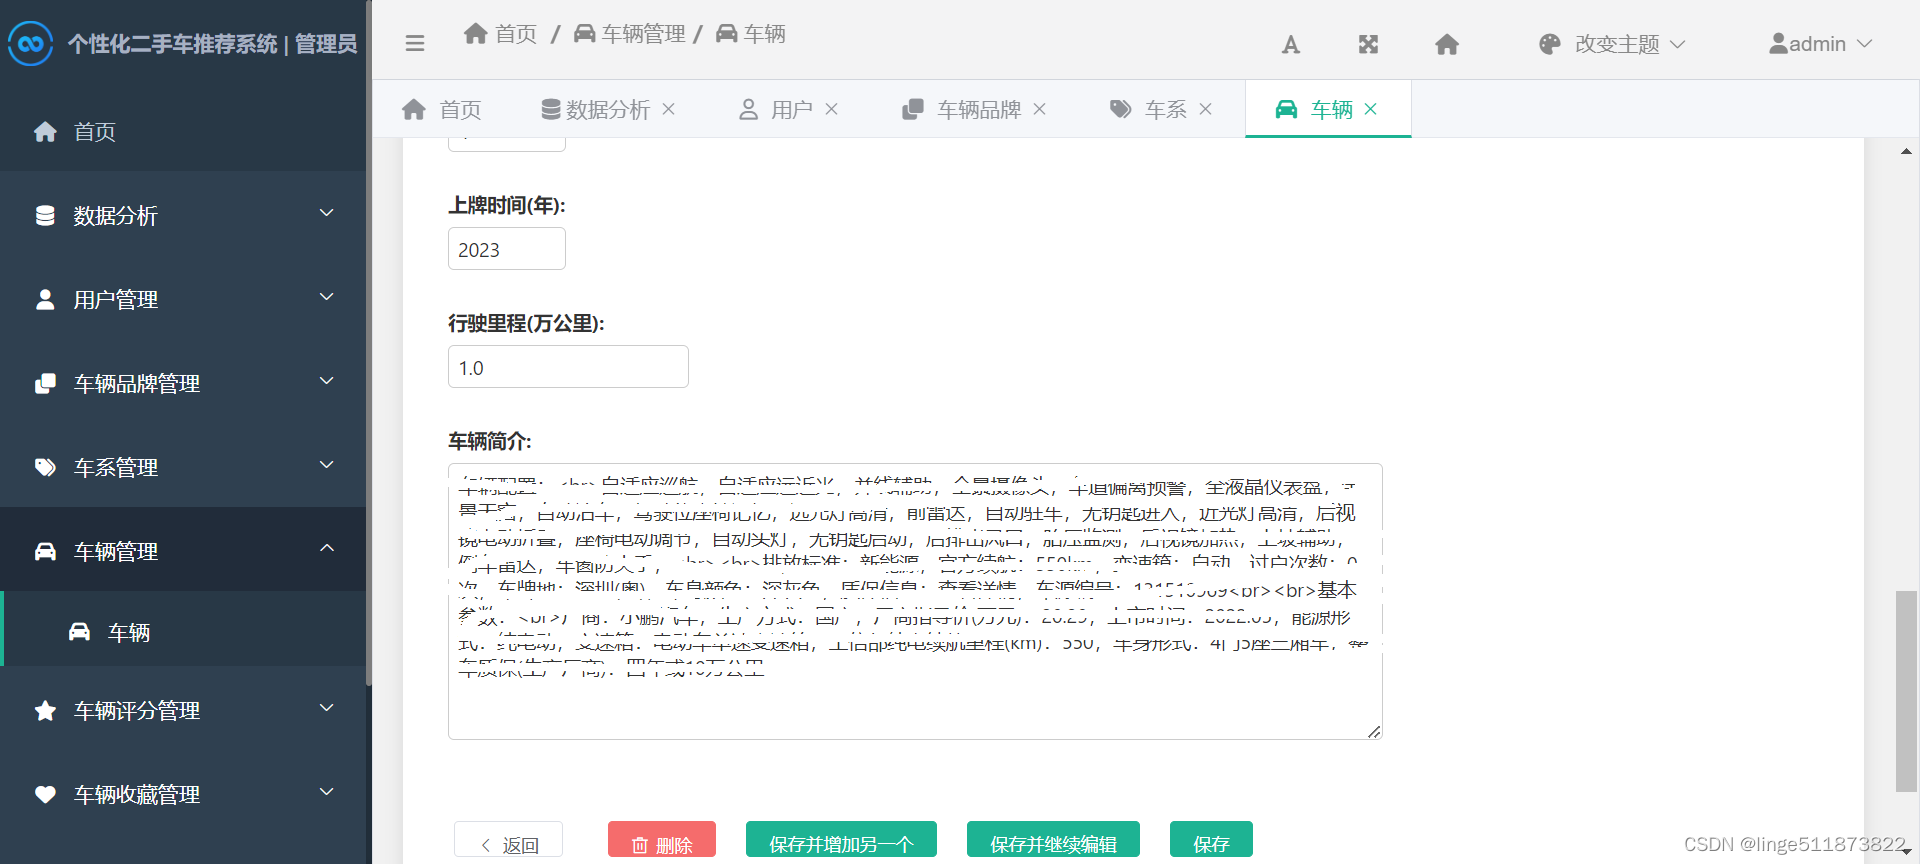The width and height of the screenshot is (1920, 864).
Task: Click sidebar 用户管理 person icon
Action: coord(45,300)
